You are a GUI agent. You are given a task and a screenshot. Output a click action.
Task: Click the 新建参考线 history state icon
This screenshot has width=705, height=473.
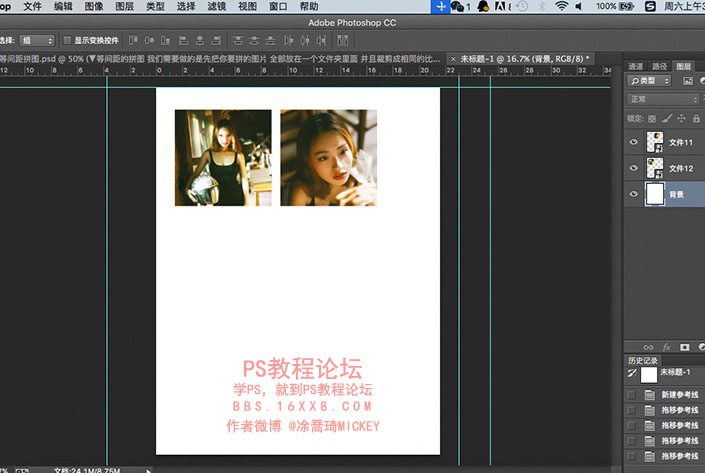pos(649,395)
